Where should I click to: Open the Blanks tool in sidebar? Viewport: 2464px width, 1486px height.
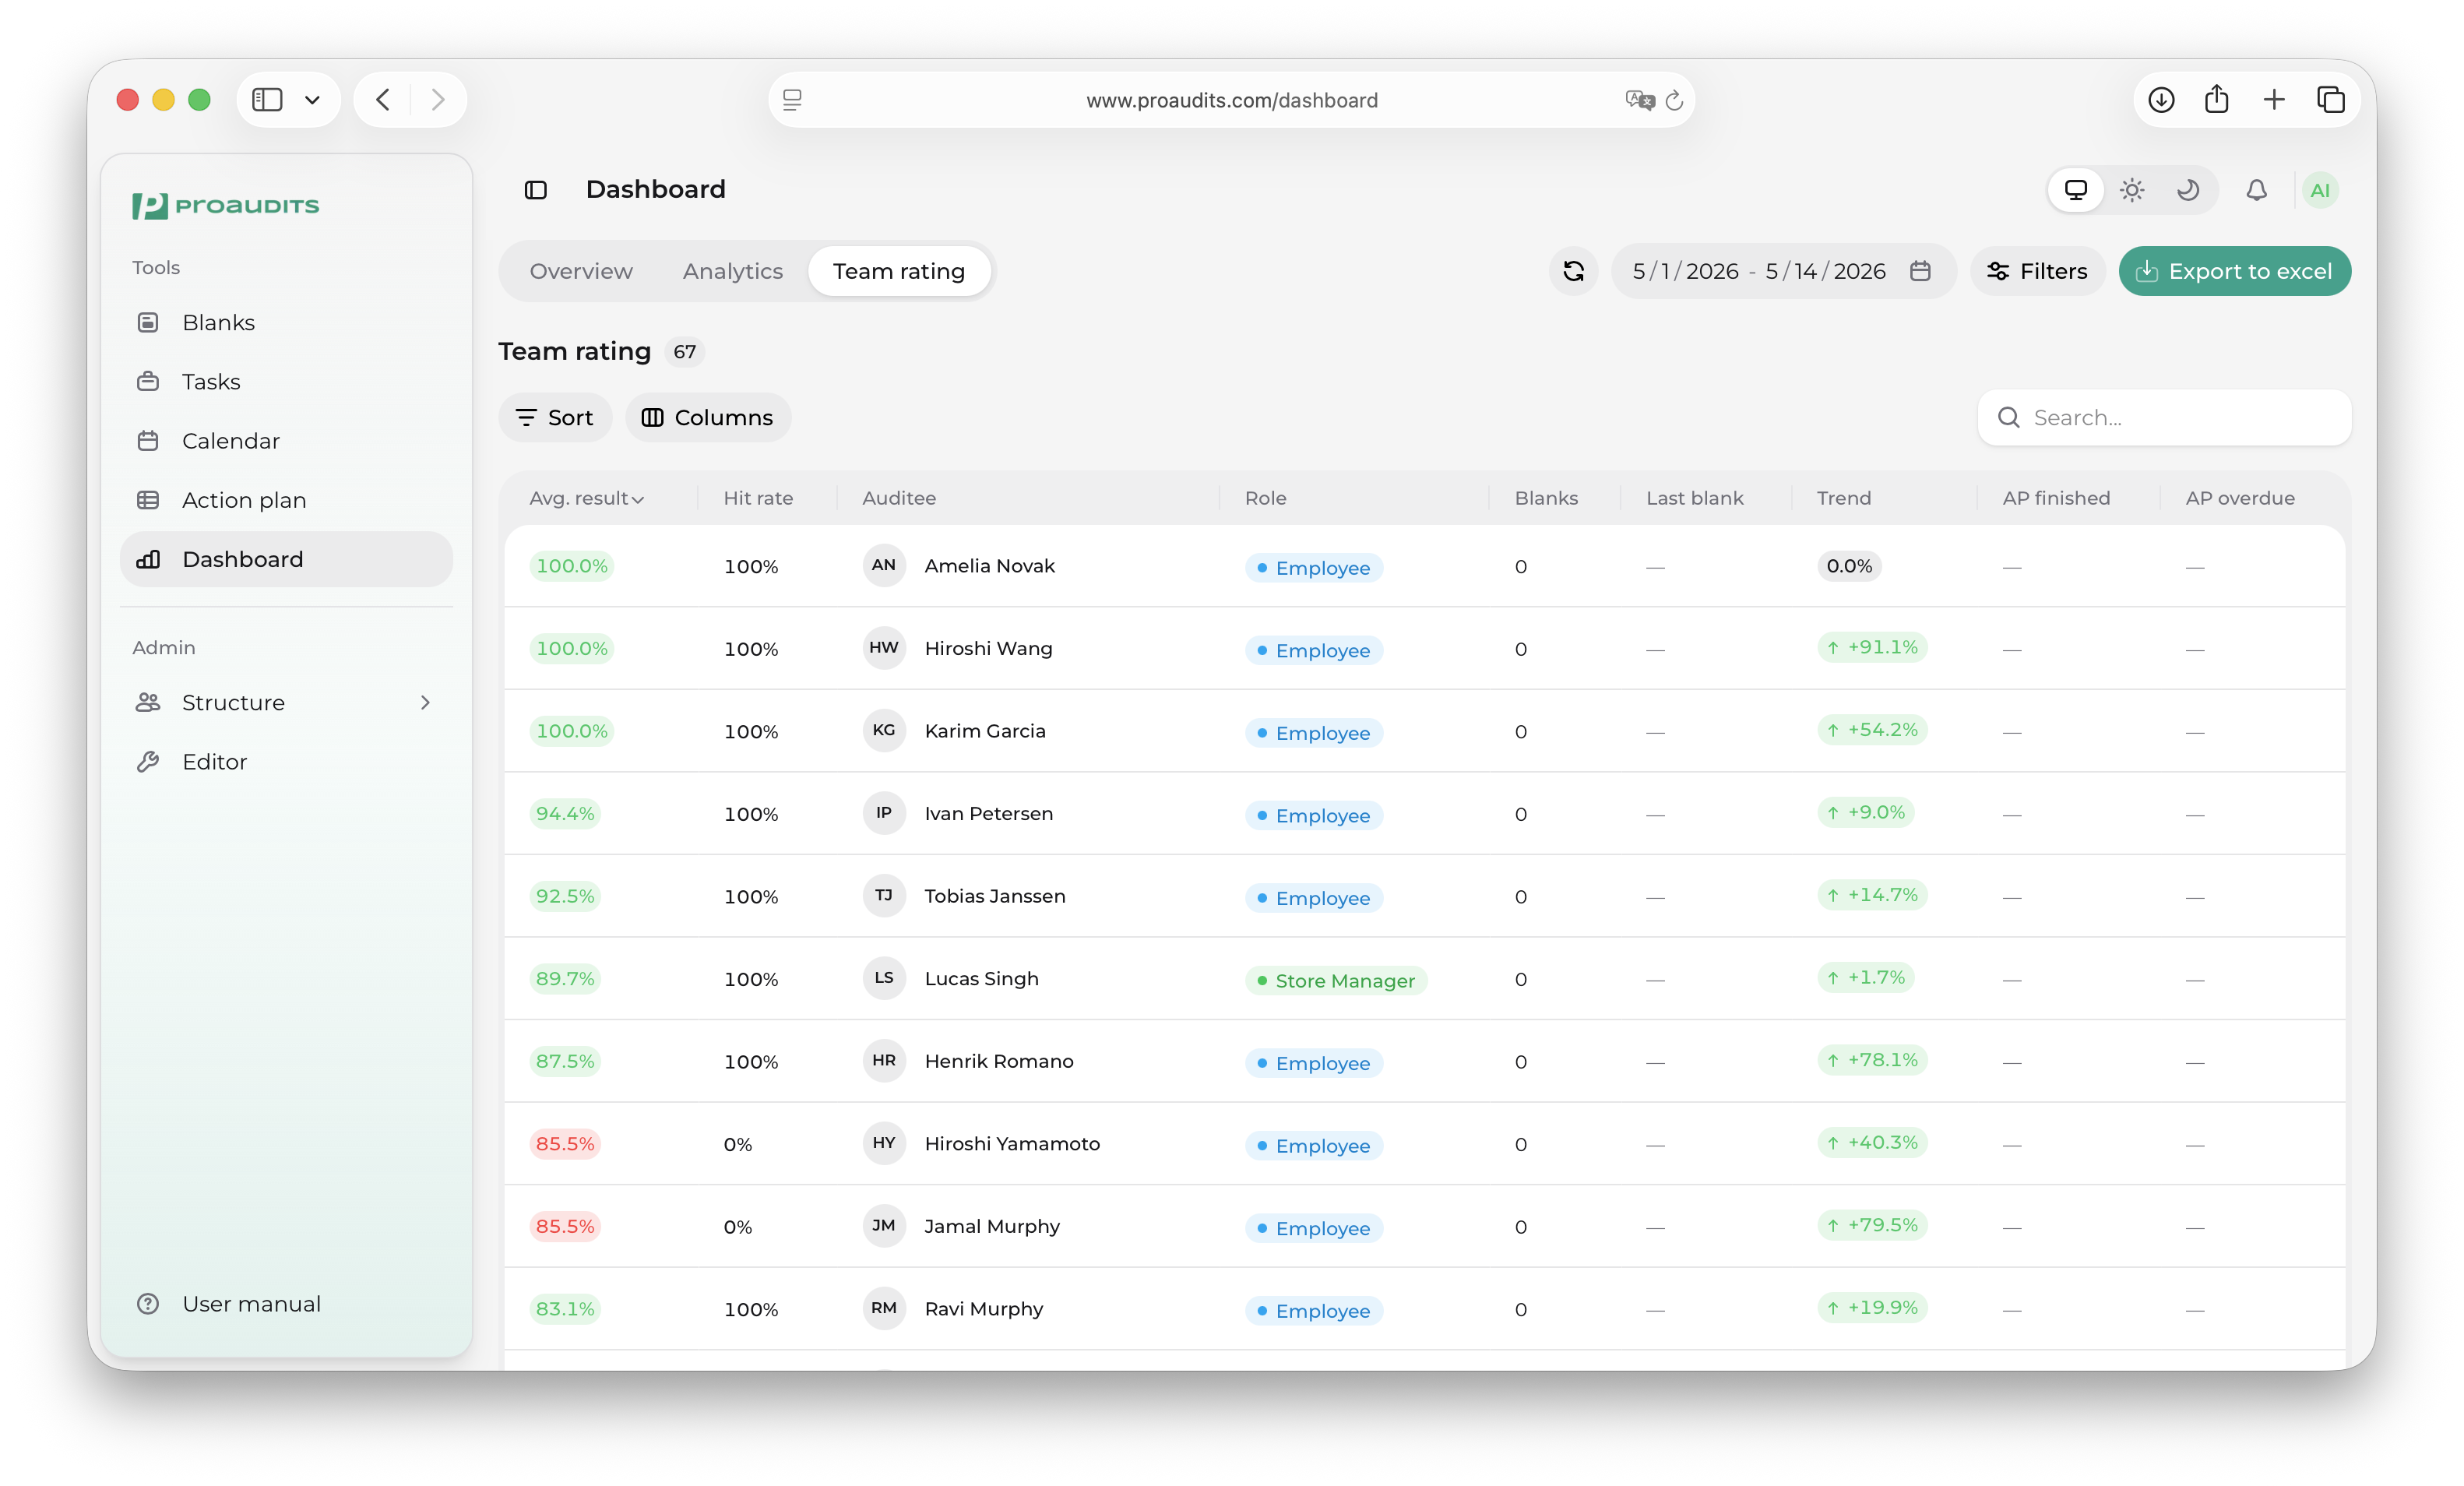click(286, 322)
